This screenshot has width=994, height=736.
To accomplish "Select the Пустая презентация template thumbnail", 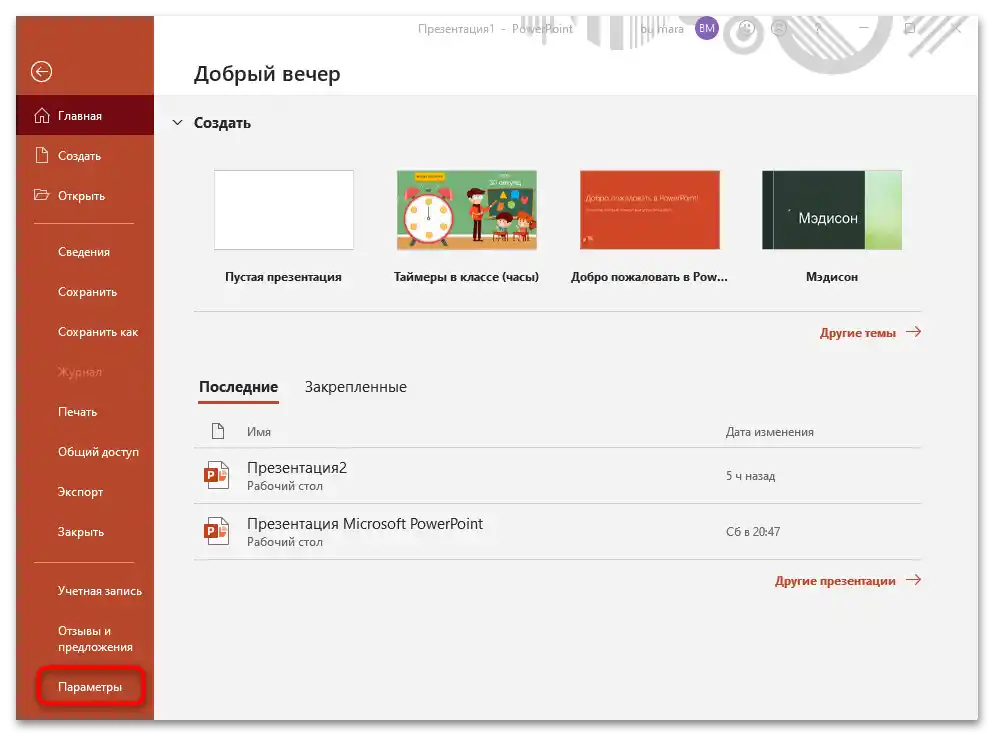I will [283, 210].
